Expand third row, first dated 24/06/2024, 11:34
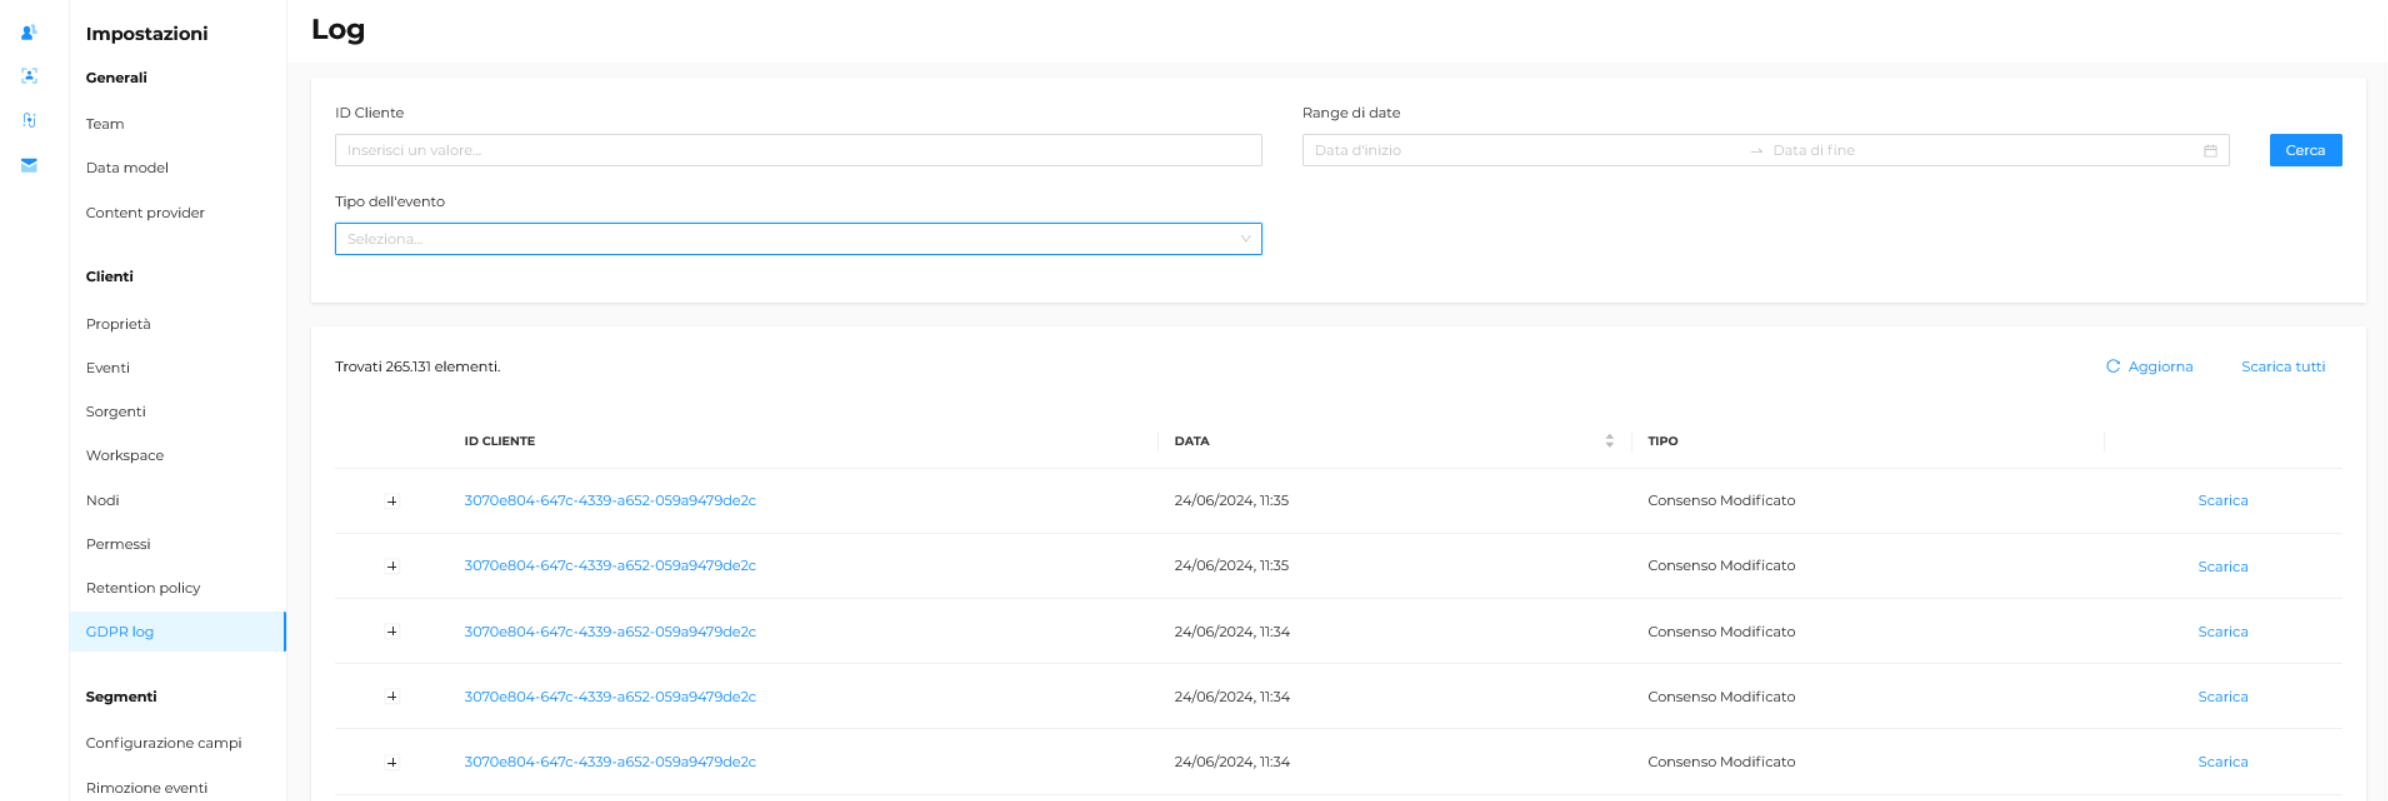The width and height of the screenshot is (2388, 801). tap(392, 632)
